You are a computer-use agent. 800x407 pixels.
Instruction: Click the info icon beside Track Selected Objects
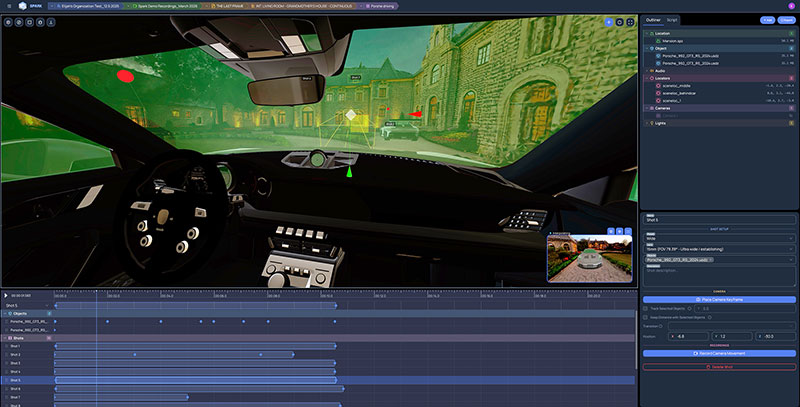pos(690,309)
